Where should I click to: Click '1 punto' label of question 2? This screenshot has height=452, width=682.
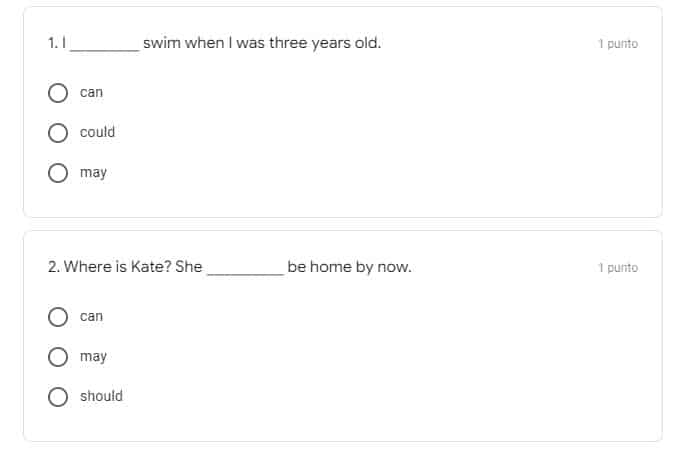click(618, 268)
